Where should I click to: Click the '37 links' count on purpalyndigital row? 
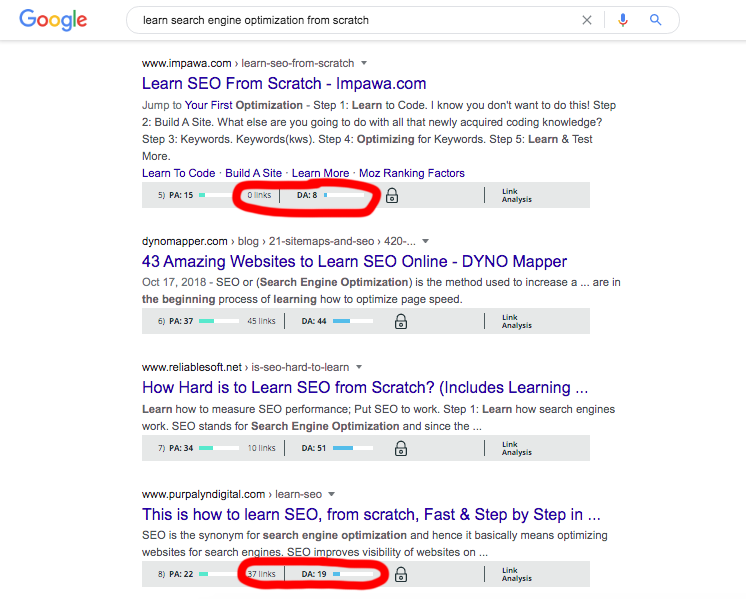coord(261,574)
